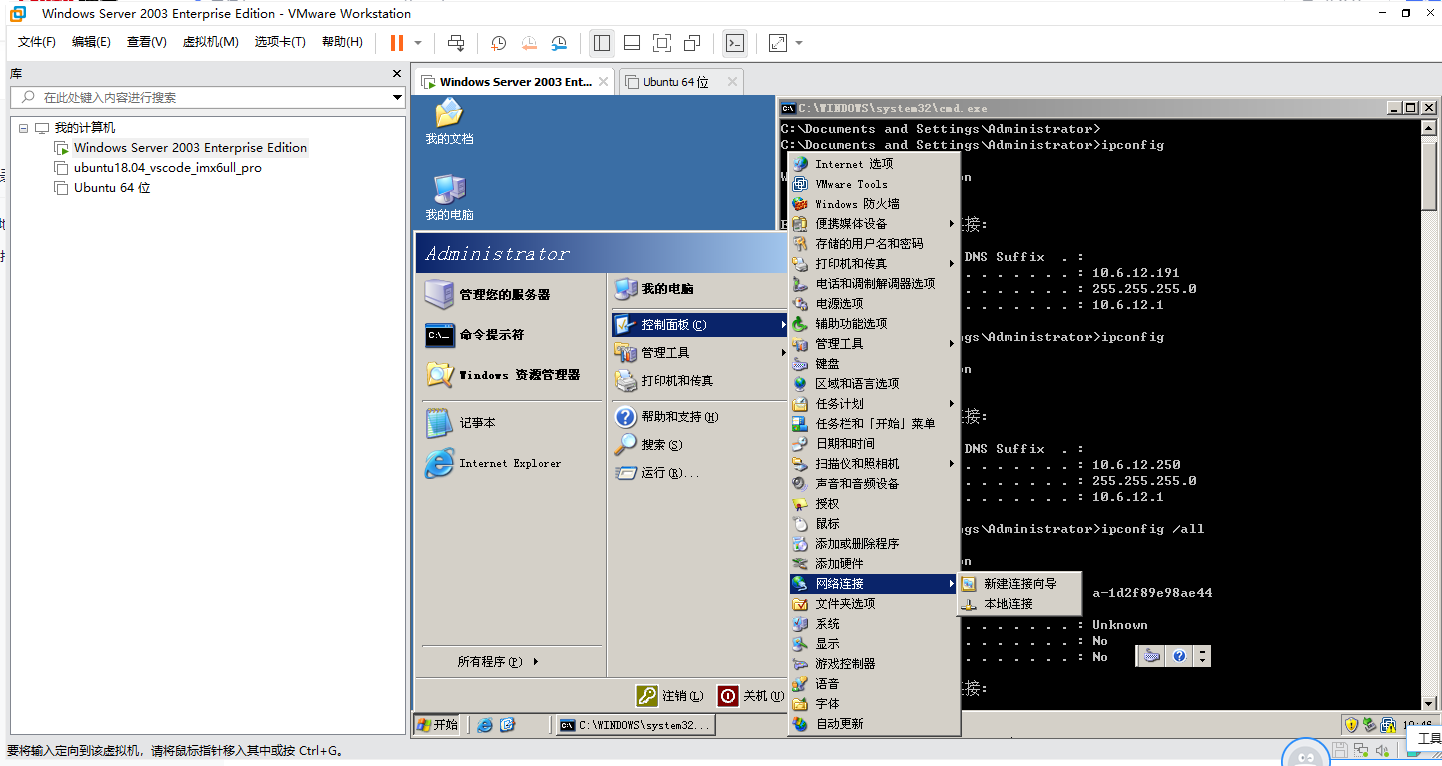
Task: Open the 文件(F) menu
Action: [x=37, y=42]
